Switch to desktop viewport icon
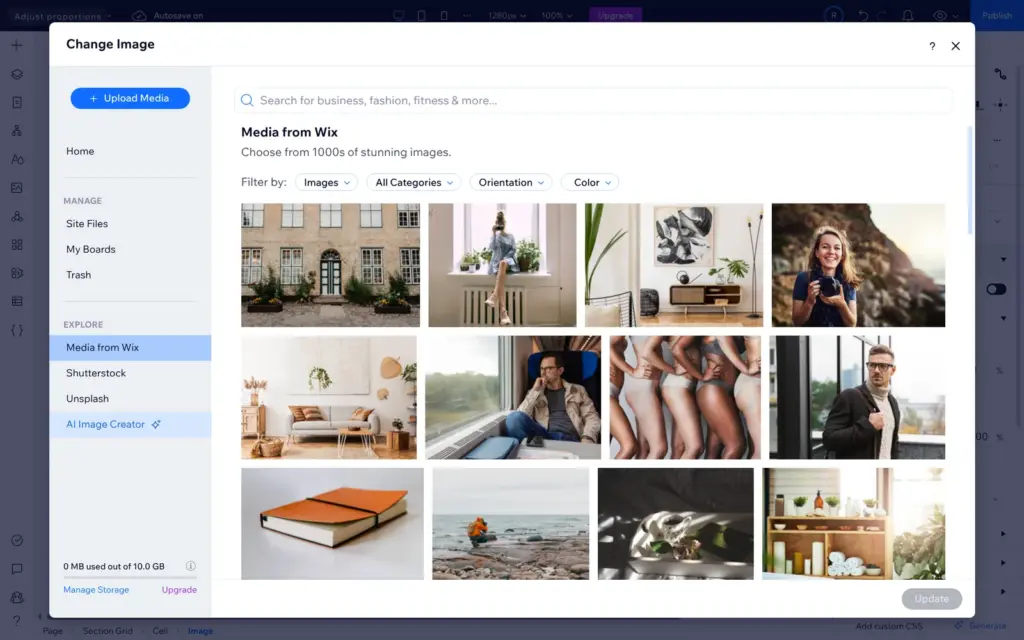1024x640 pixels. click(398, 15)
